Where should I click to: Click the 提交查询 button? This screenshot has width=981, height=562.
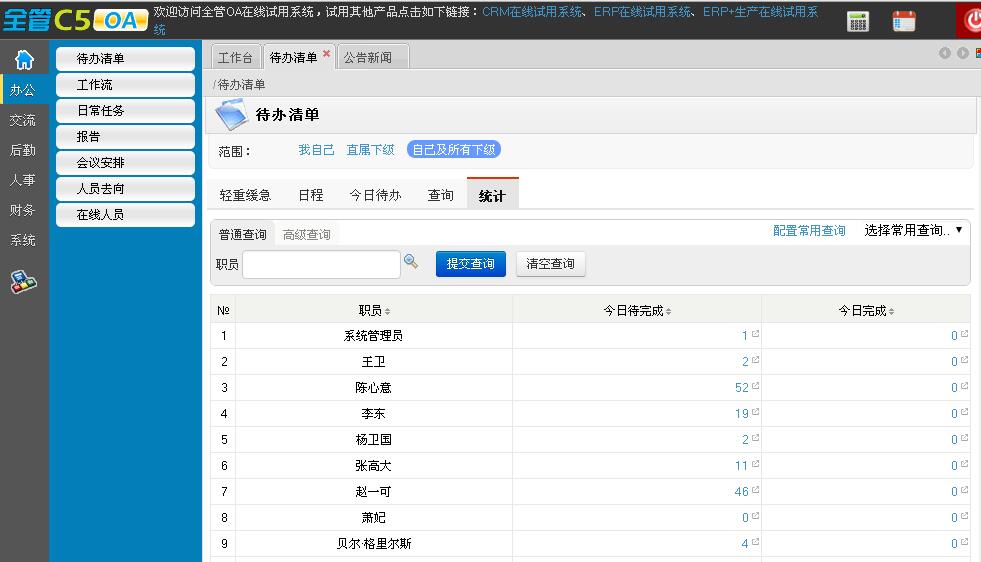(470, 264)
